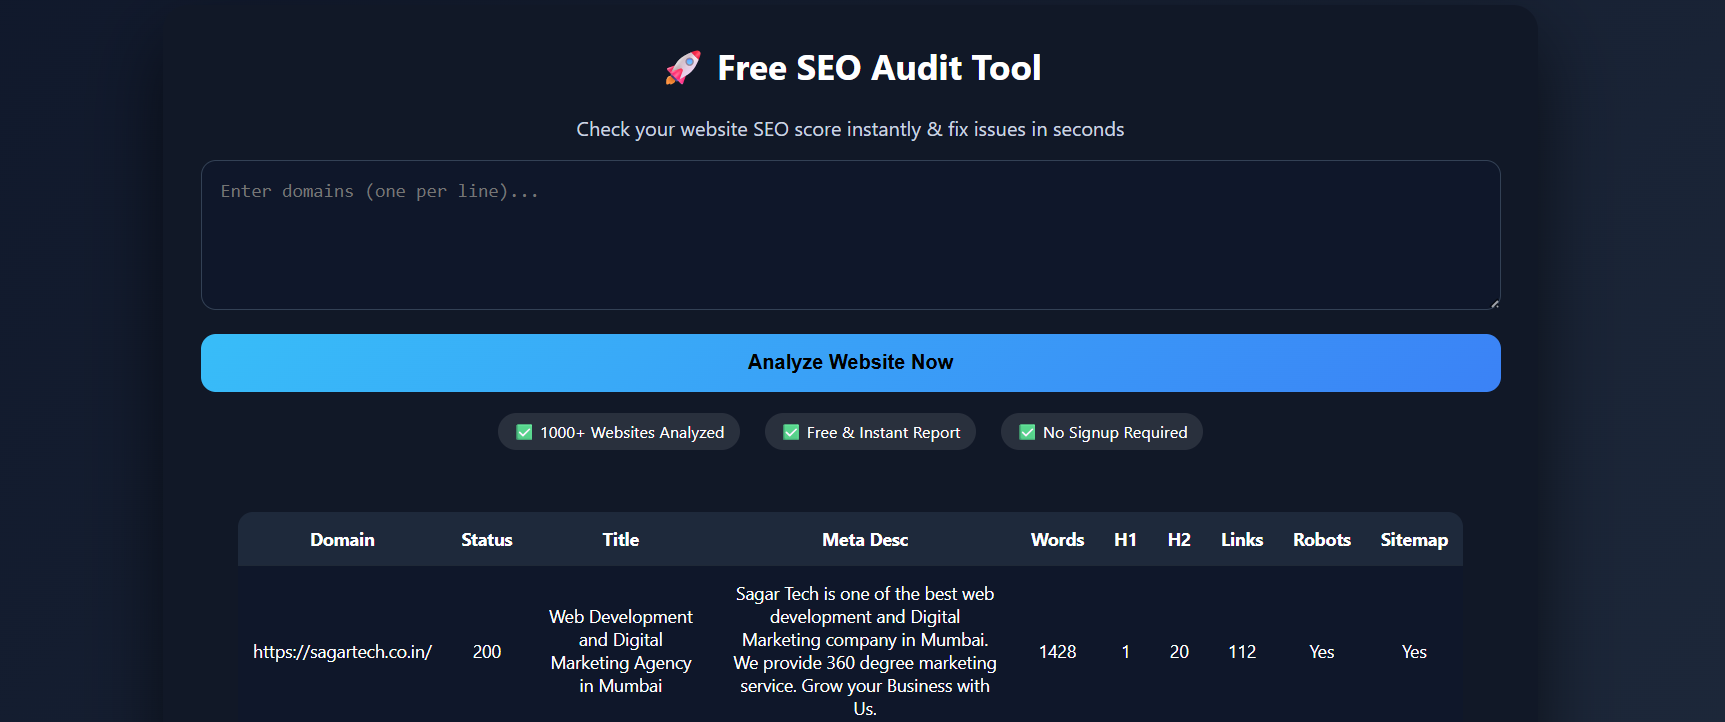
Task: Grab the textarea resize handle corner
Action: click(x=1494, y=304)
